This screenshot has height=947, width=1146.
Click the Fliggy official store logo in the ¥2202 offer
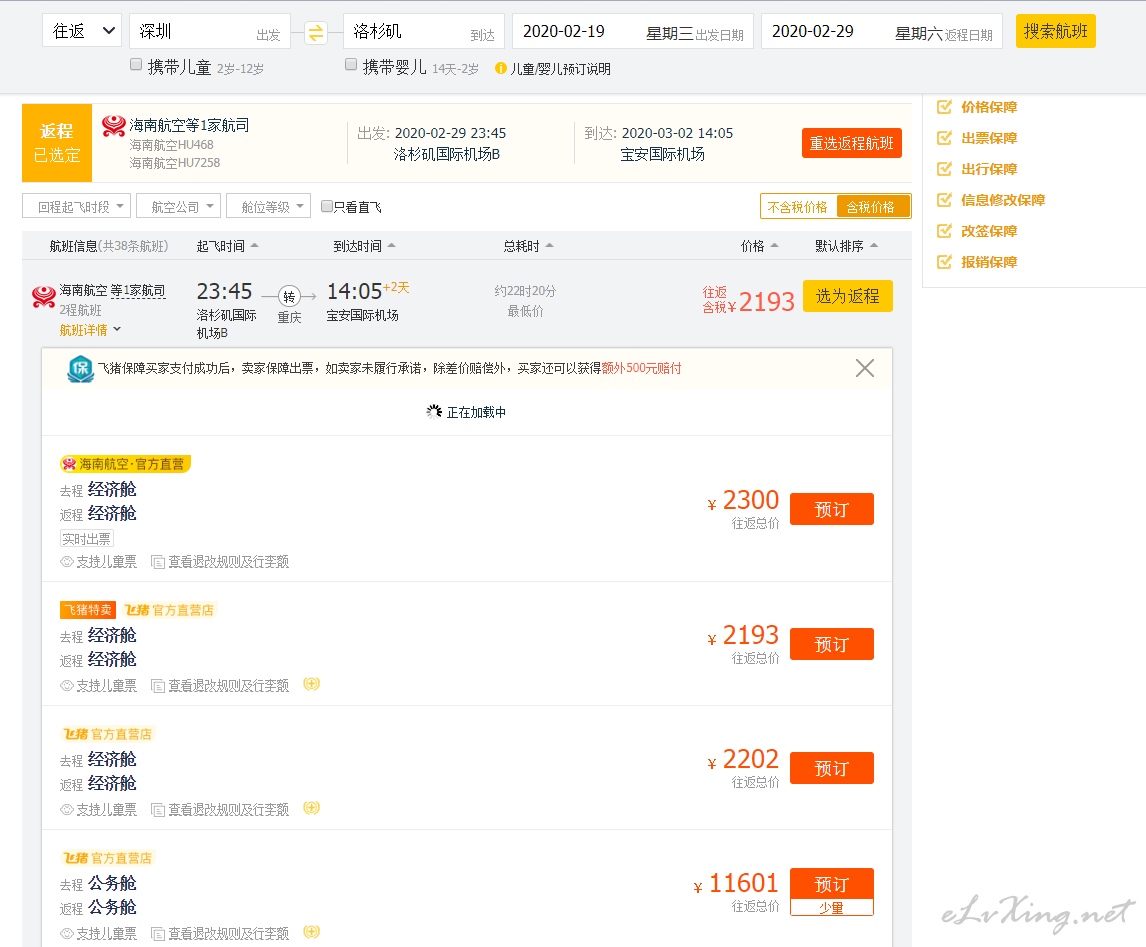coord(107,734)
